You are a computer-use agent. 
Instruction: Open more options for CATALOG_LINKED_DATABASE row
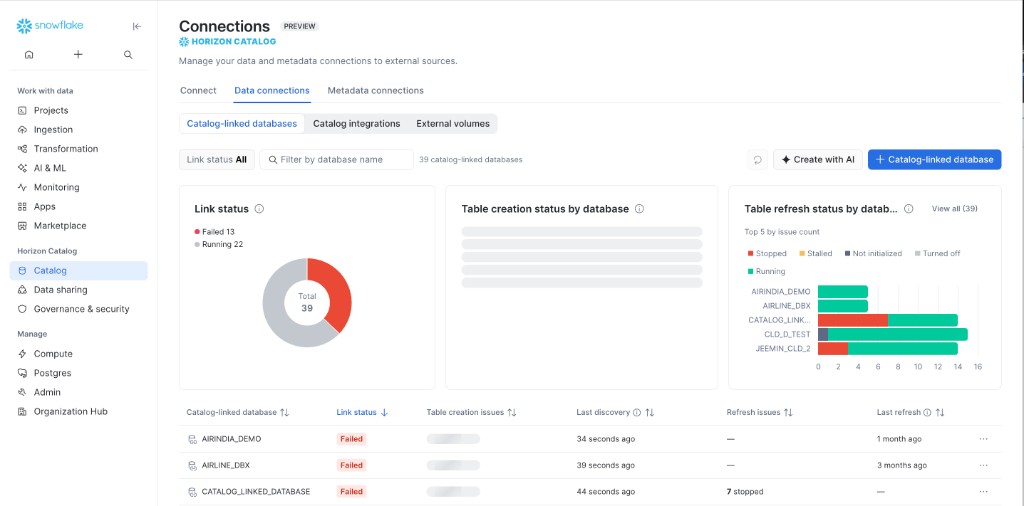click(984, 492)
